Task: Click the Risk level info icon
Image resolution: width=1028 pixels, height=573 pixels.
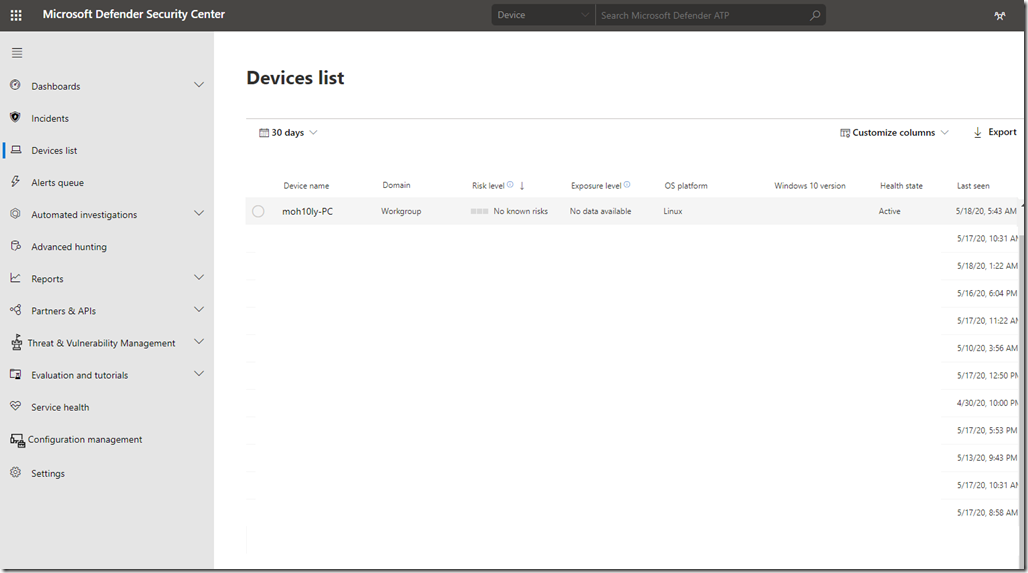Action: 510,185
